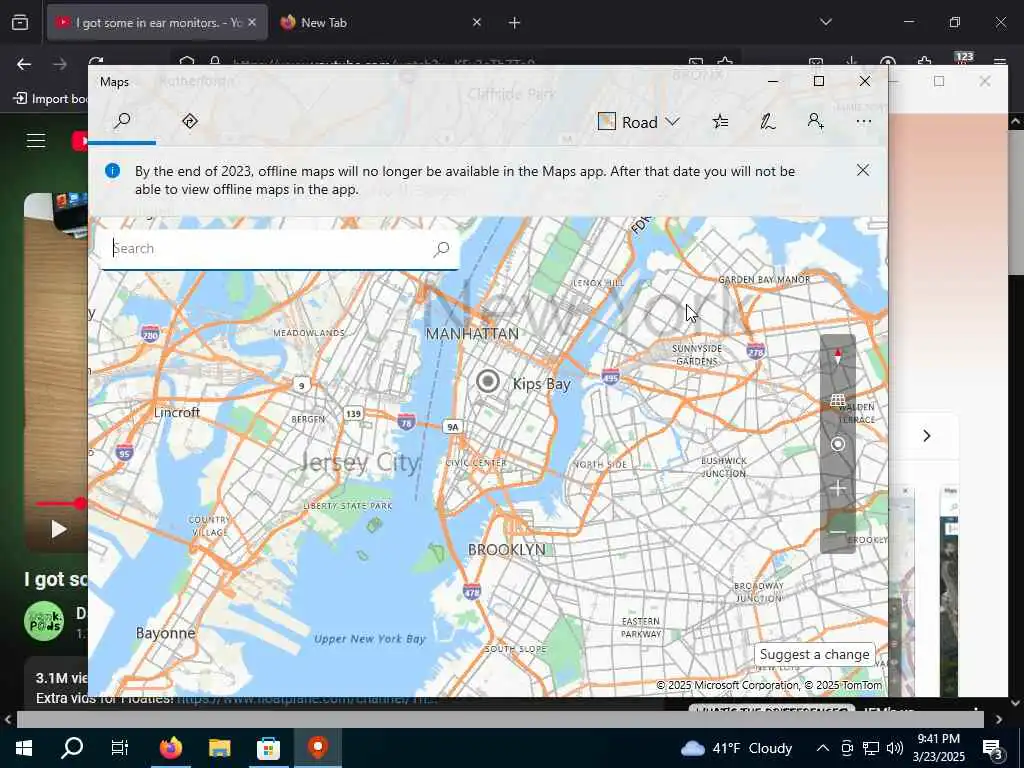1024x768 pixels.
Task: Click the scroll right arrow of the scrollbar
Action: pyautogui.click(x=999, y=719)
